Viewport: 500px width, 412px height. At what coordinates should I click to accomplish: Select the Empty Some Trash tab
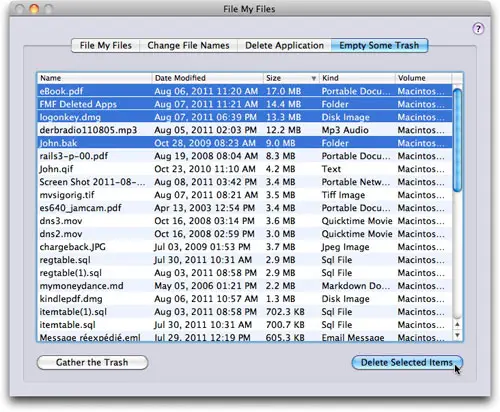click(379, 45)
